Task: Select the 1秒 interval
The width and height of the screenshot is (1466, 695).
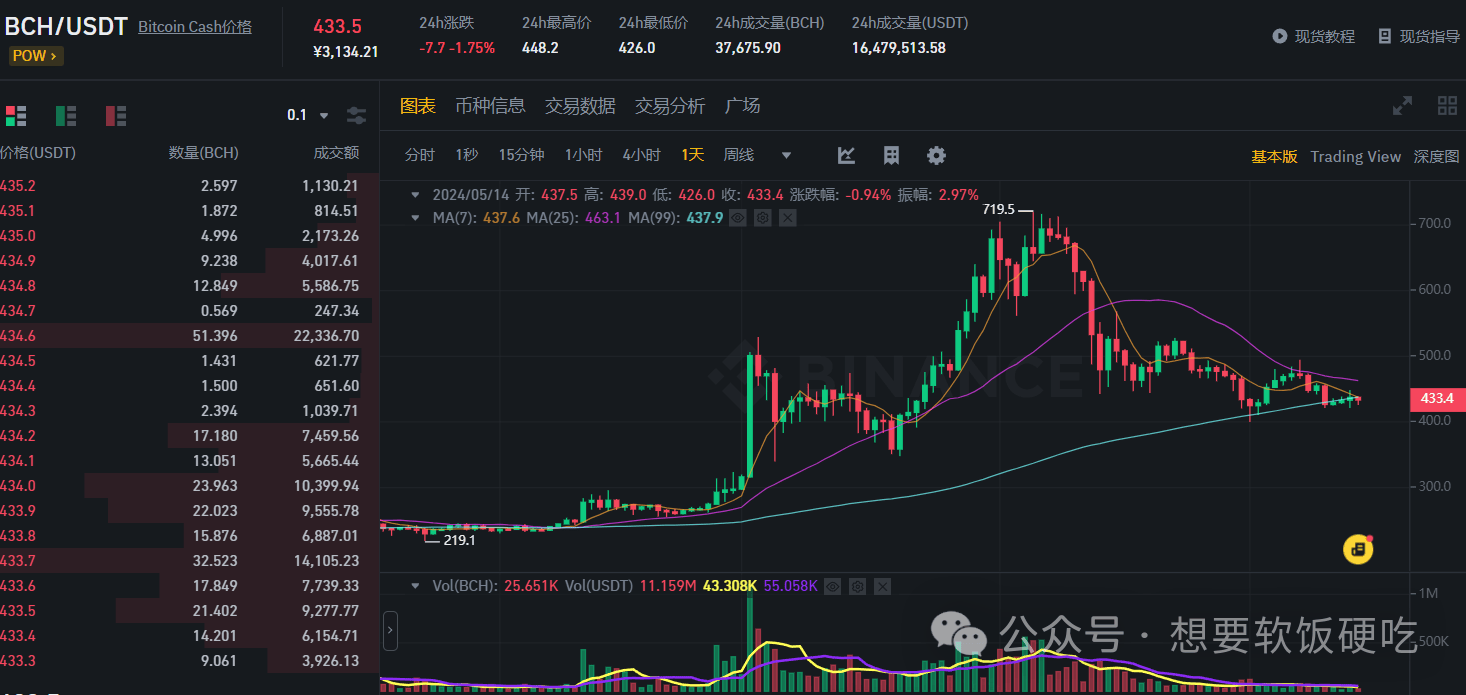Action: (467, 155)
